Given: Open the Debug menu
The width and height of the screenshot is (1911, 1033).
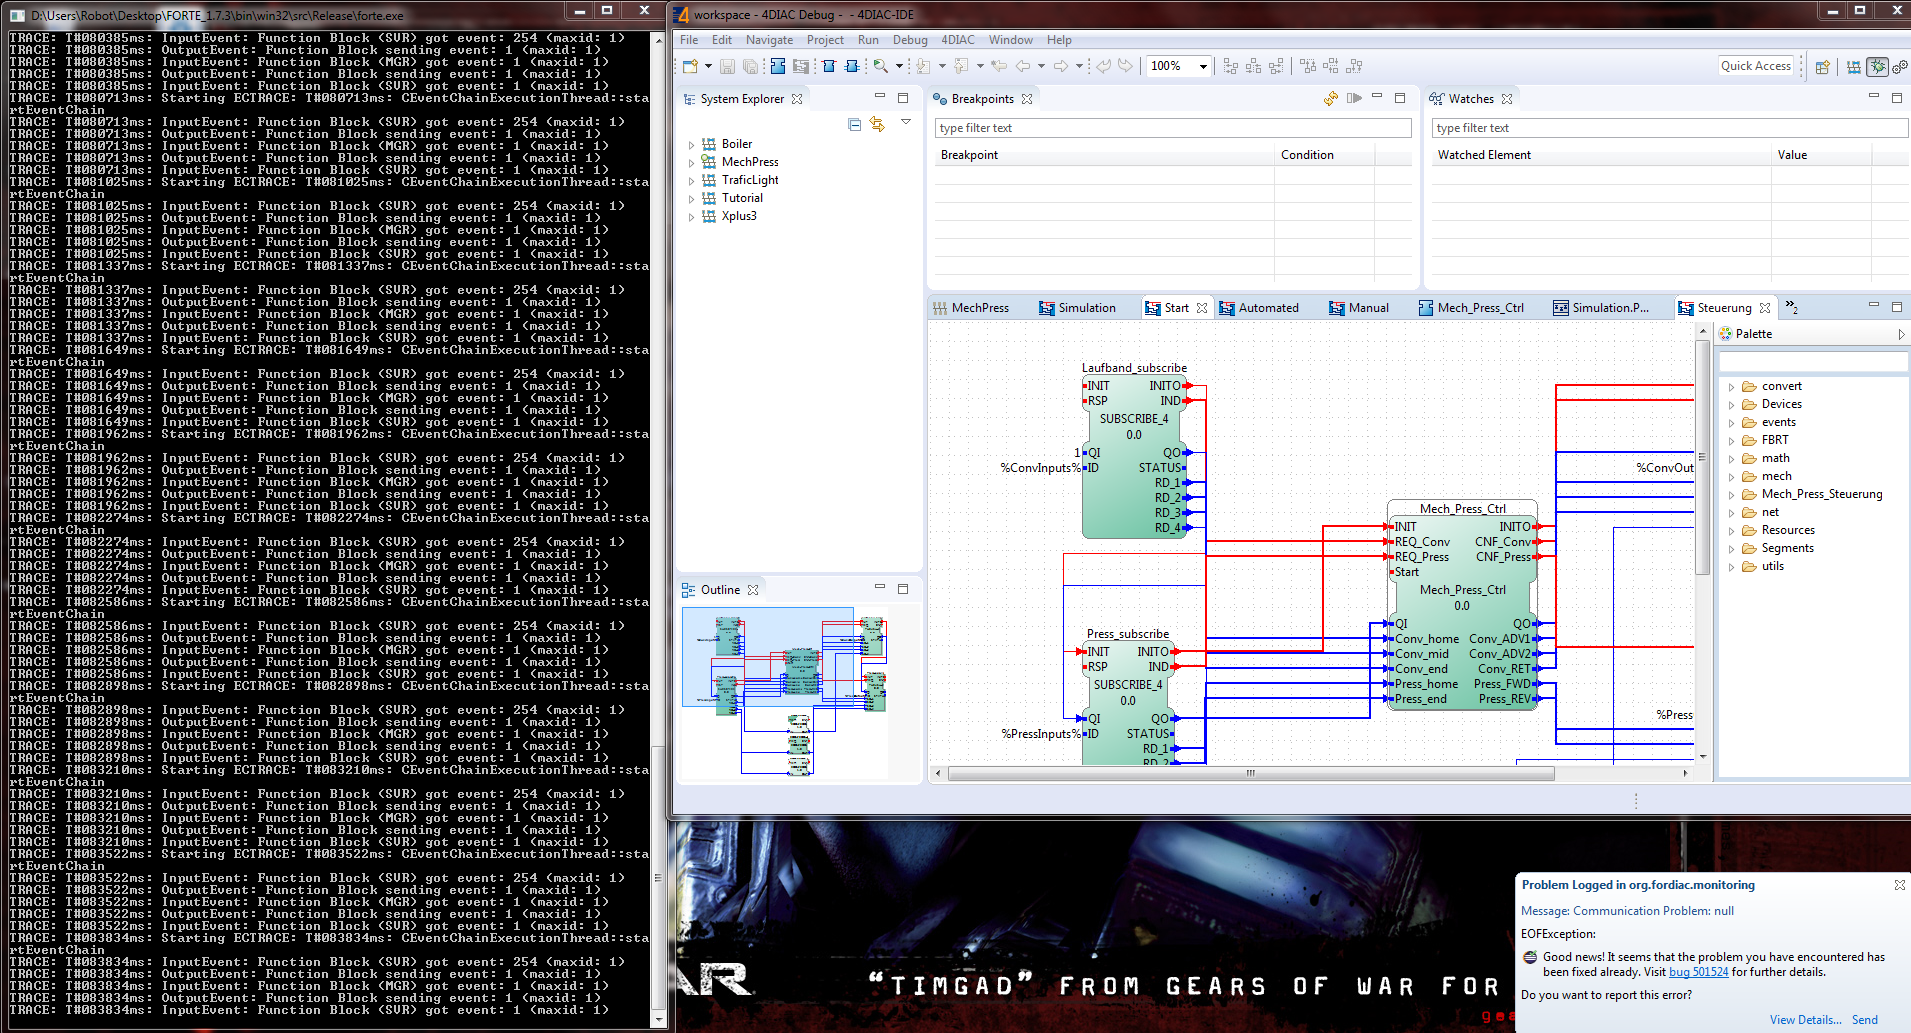Looking at the screenshot, I should tap(910, 40).
